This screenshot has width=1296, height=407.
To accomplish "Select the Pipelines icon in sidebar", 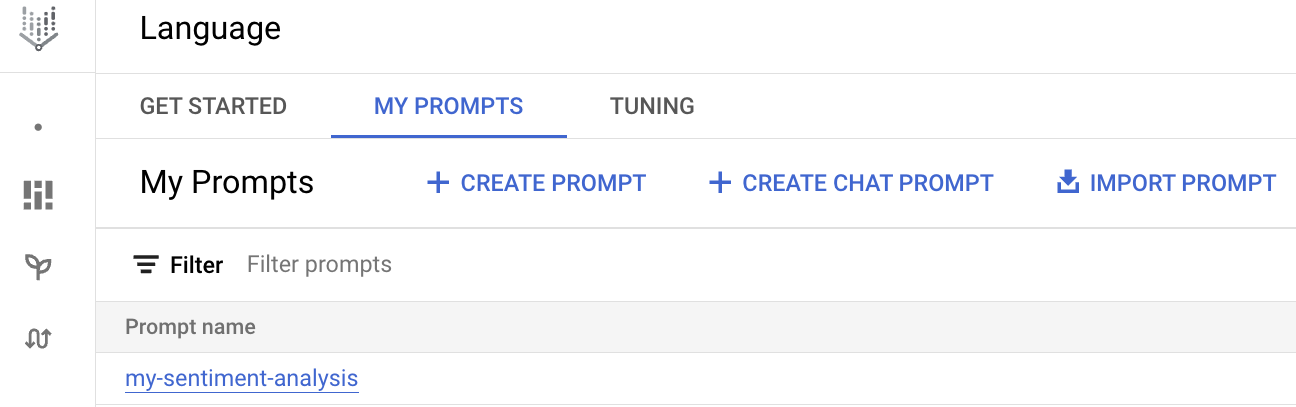I will click(x=38, y=339).
